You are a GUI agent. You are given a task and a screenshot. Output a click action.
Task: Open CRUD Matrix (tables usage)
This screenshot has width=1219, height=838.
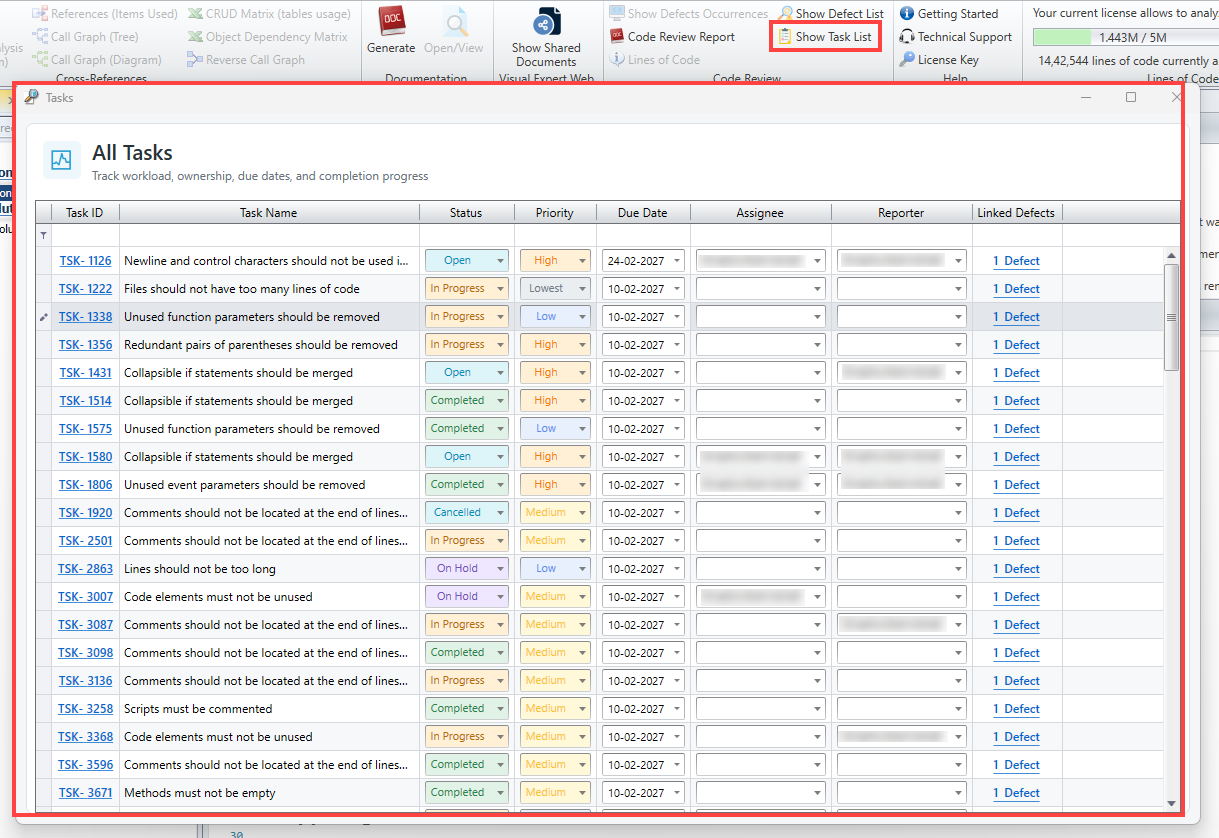pos(269,14)
